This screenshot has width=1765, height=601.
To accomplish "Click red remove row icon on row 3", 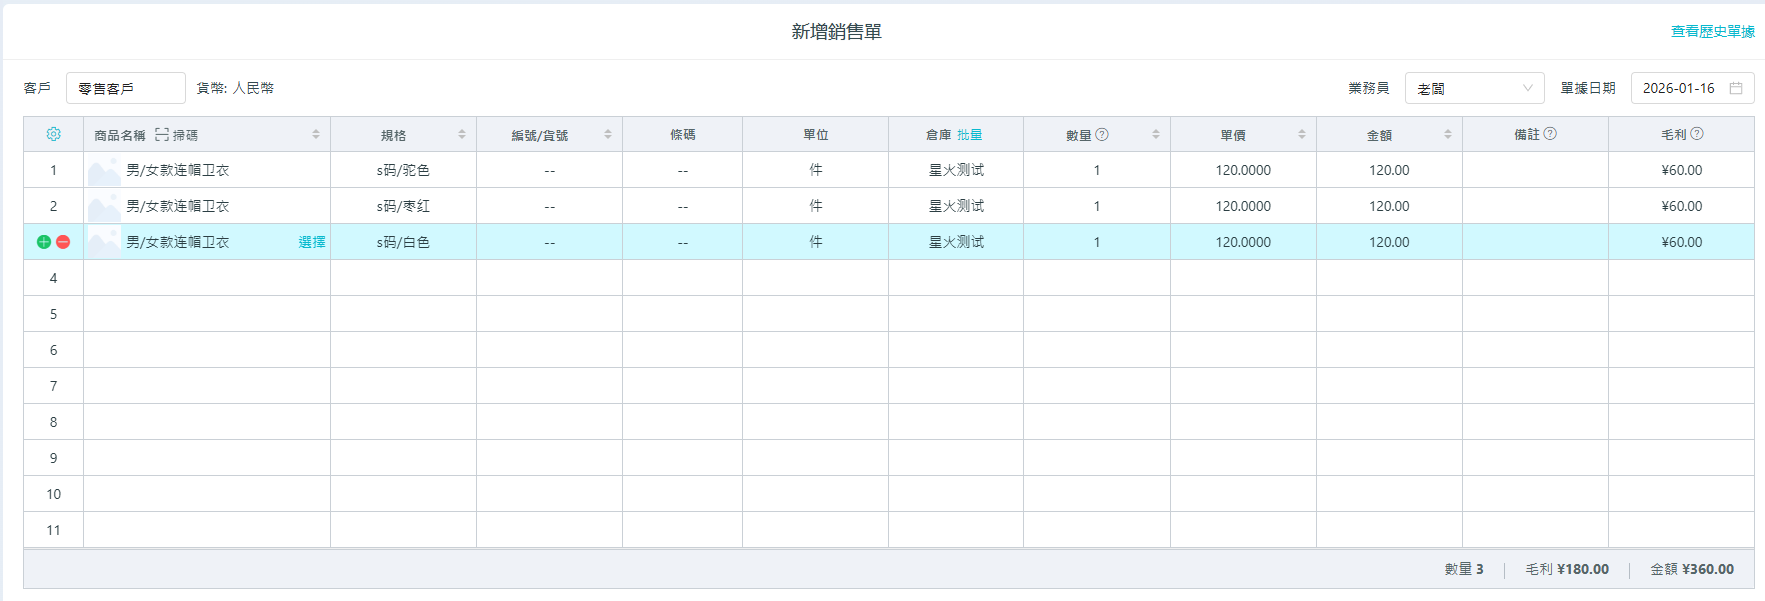I will coord(63,242).
